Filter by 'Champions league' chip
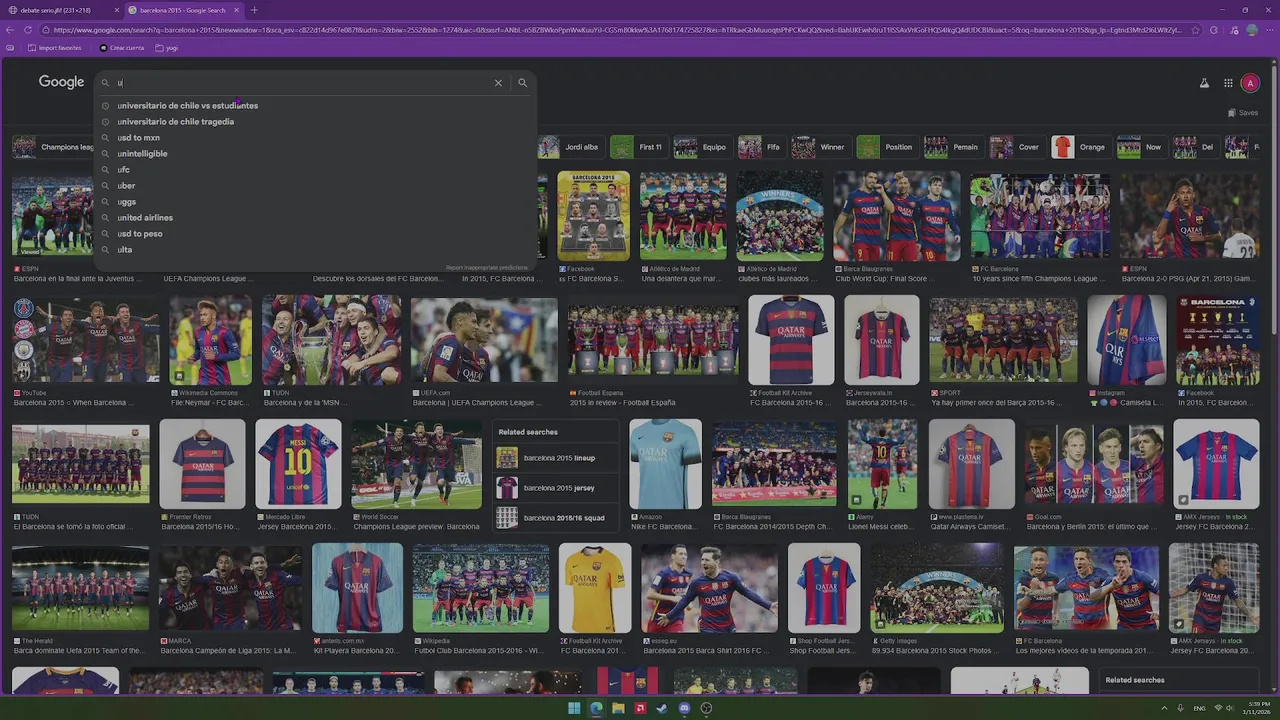The height and width of the screenshot is (720, 1280). (53, 147)
